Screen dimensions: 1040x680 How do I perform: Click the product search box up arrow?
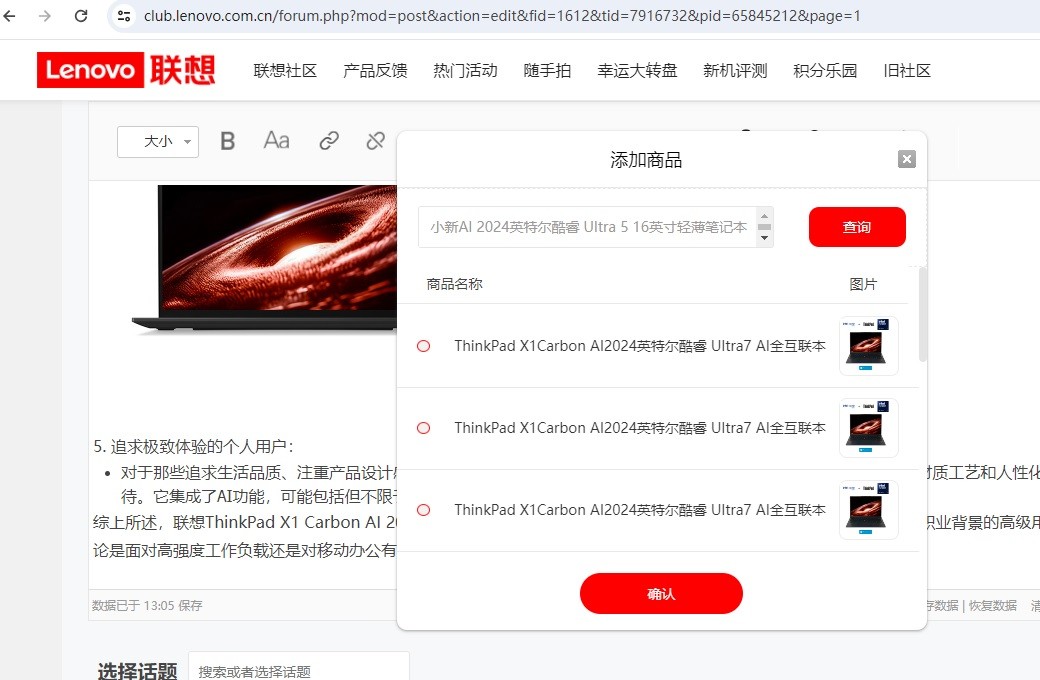click(x=765, y=216)
